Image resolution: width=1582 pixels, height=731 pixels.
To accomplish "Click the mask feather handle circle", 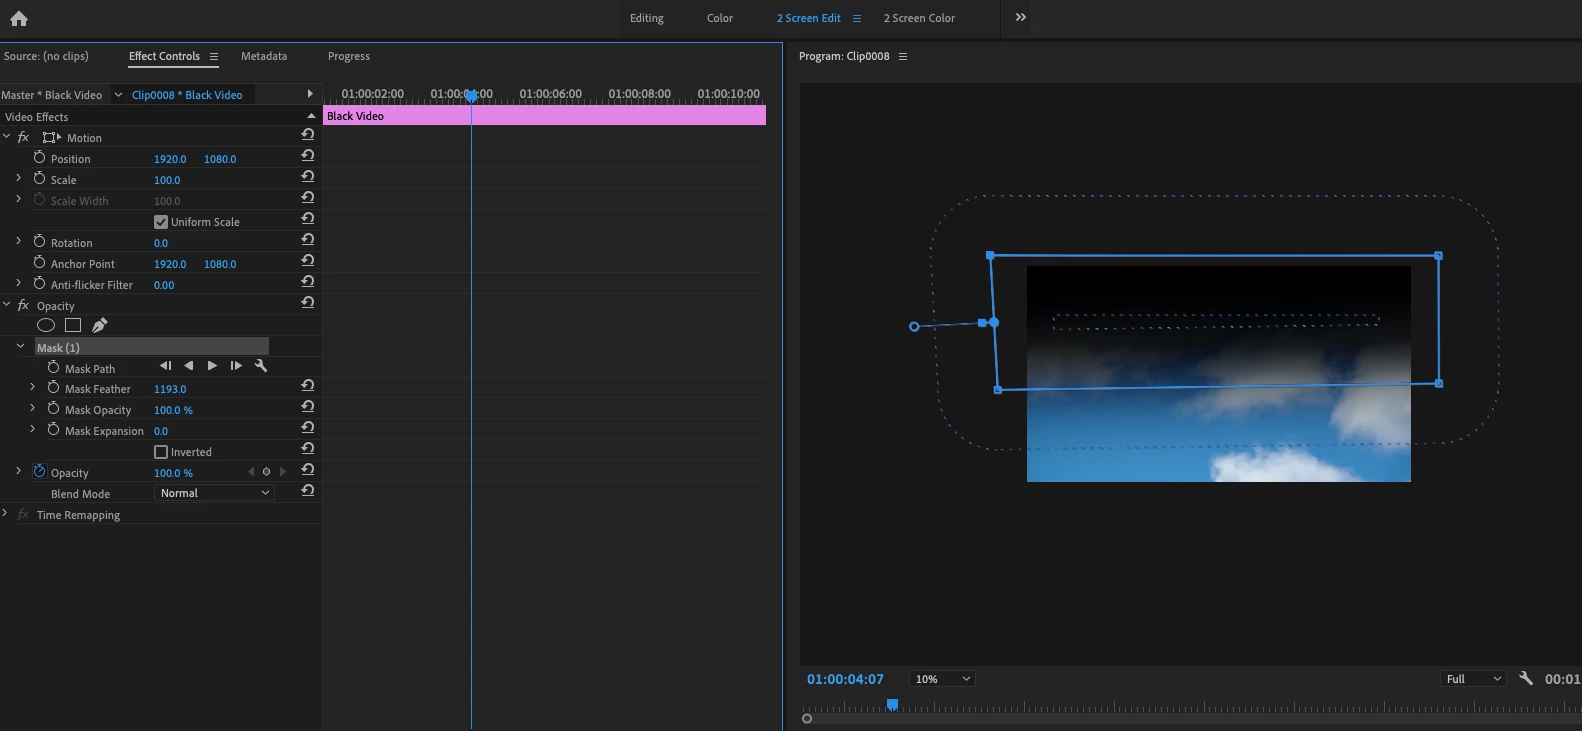I will point(914,327).
